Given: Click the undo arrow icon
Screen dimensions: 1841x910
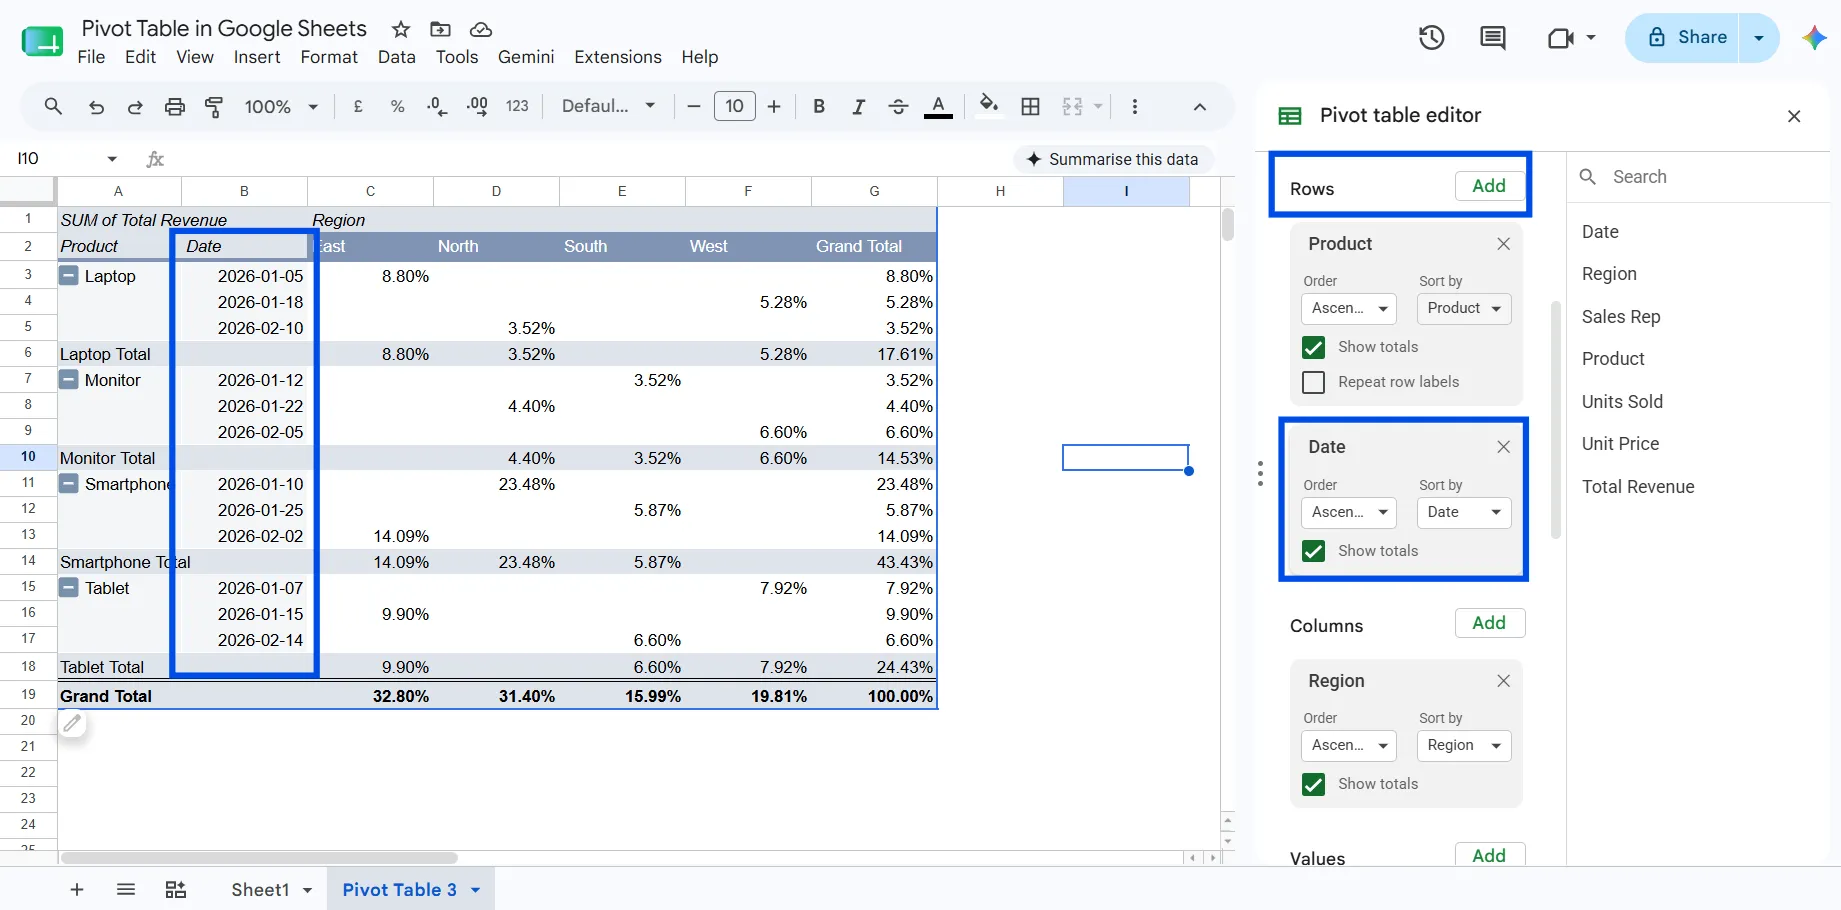Looking at the screenshot, I should click(96, 107).
